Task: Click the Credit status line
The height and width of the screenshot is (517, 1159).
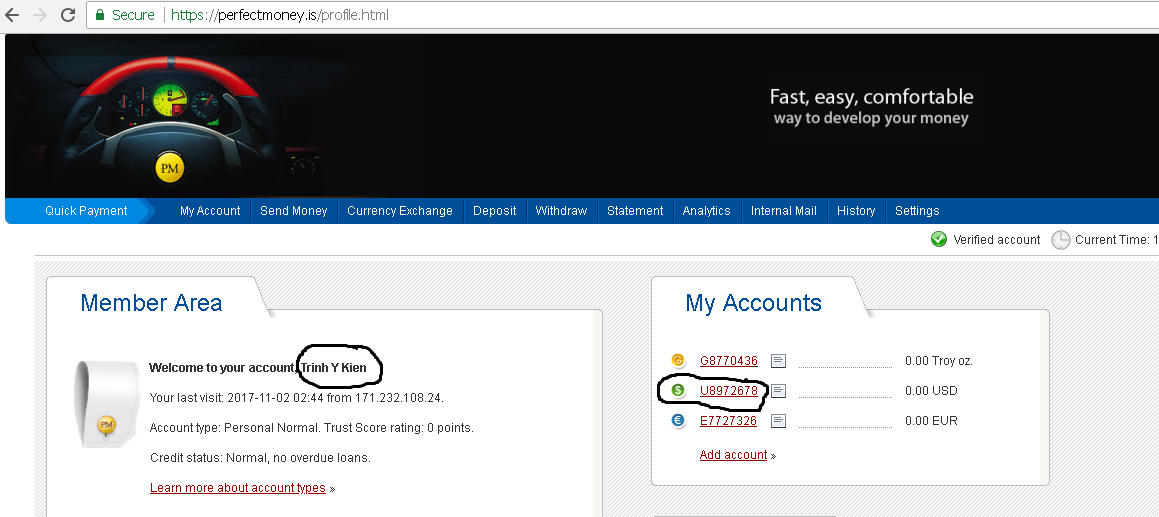Action: [260, 458]
